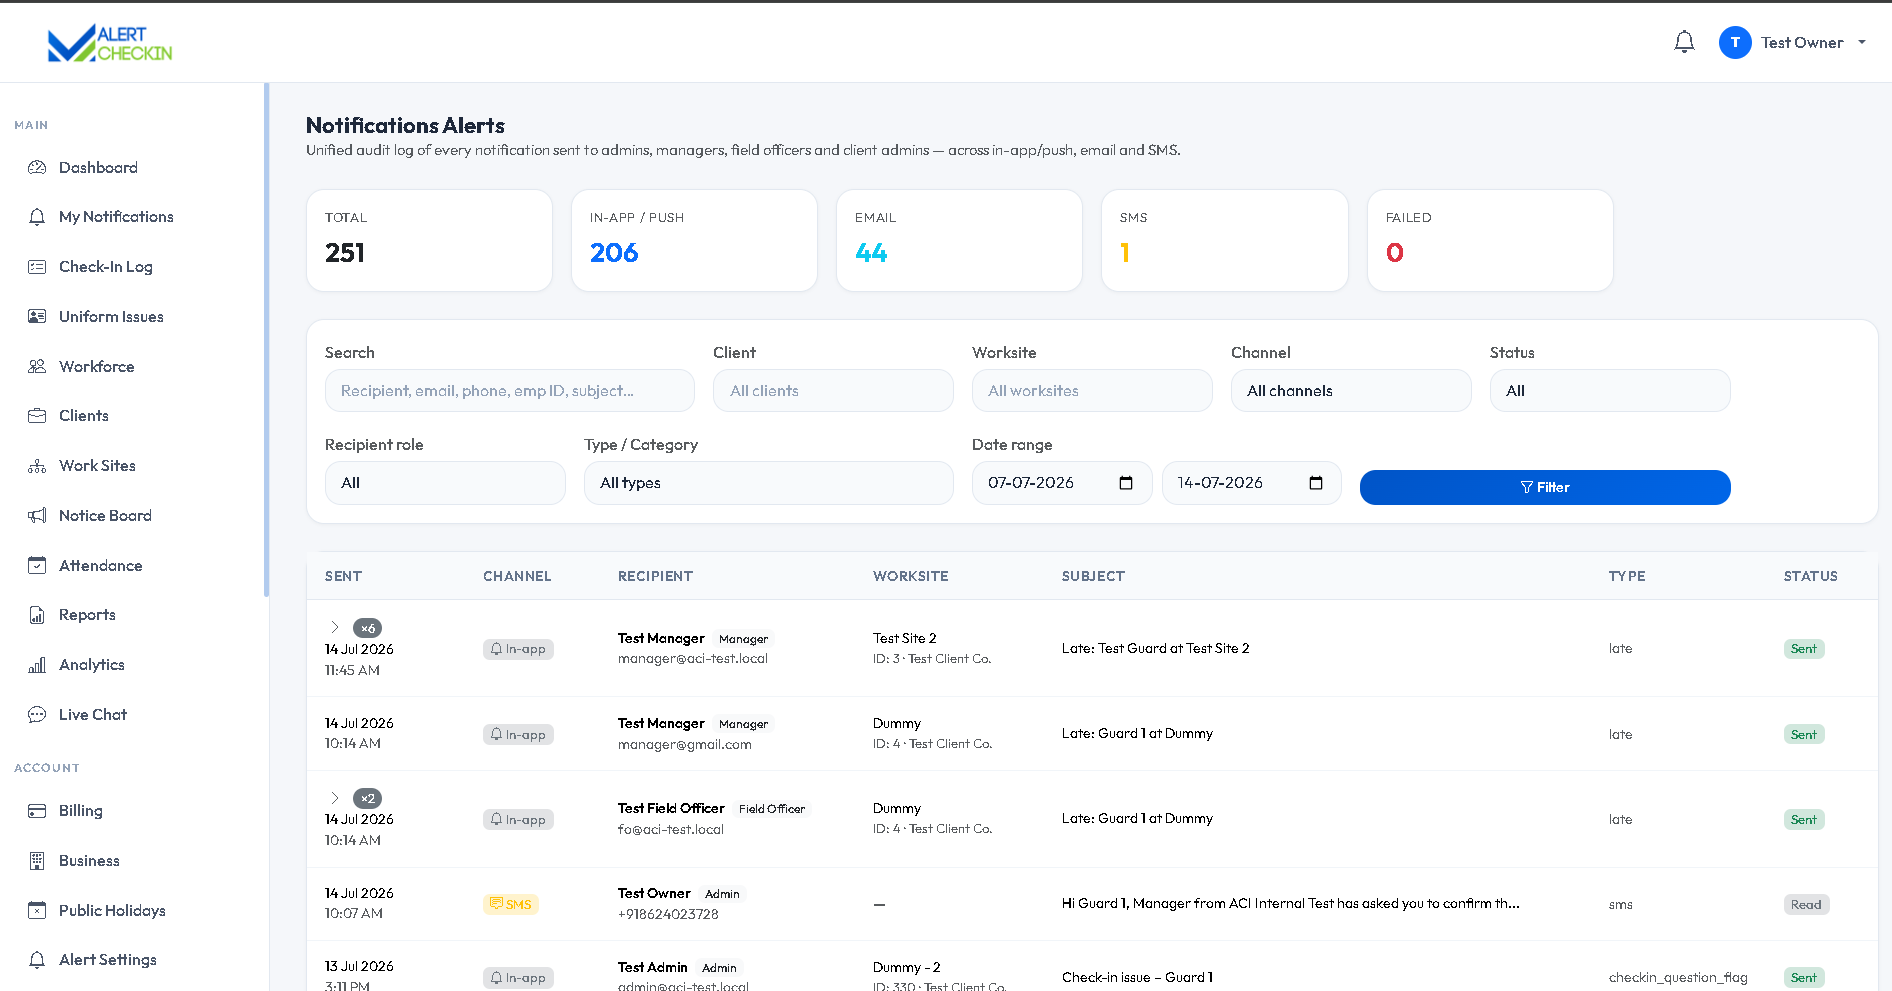Click the Alert Checkin logo
The height and width of the screenshot is (991, 1892).
[110, 43]
